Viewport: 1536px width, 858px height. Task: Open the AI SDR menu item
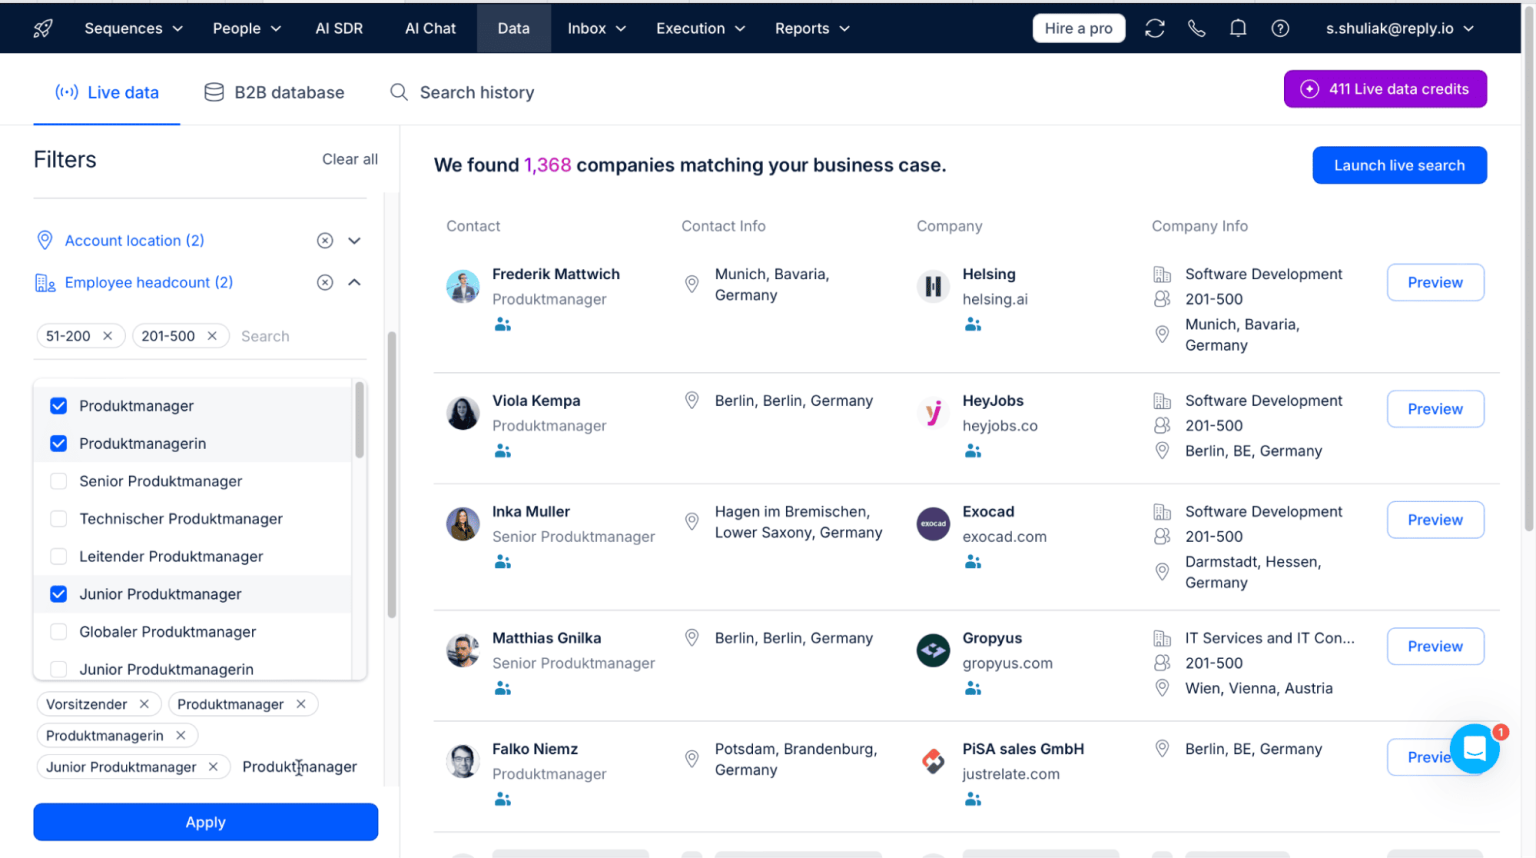coord(339,28)
